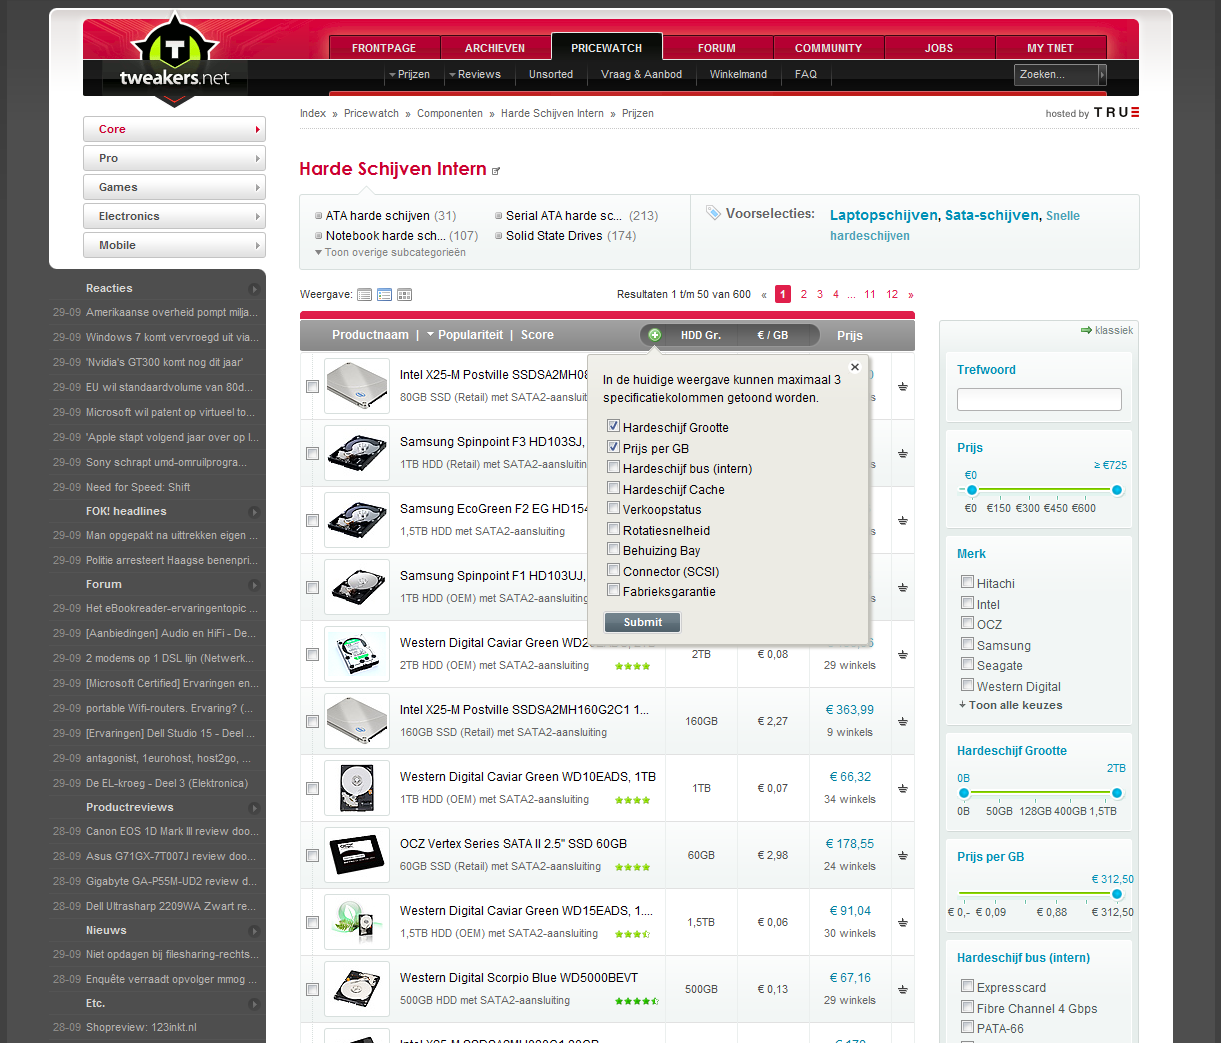Image resolution: width=1221 pixels, height=1043 pixels.
Task: Click the wishlist icon for the OCZ Vertex row
Action: click(902, 855)
